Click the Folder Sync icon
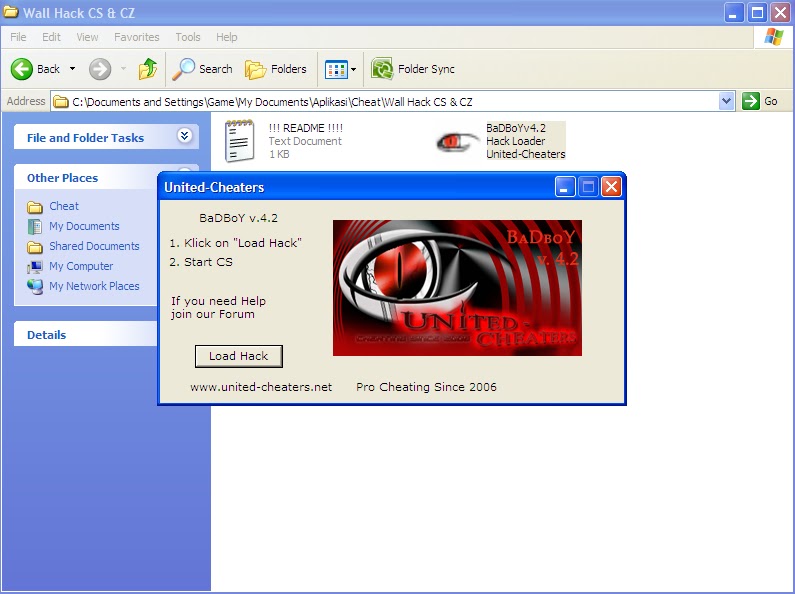Viewport: 795px width, 594px height. [x=382, y=68]
